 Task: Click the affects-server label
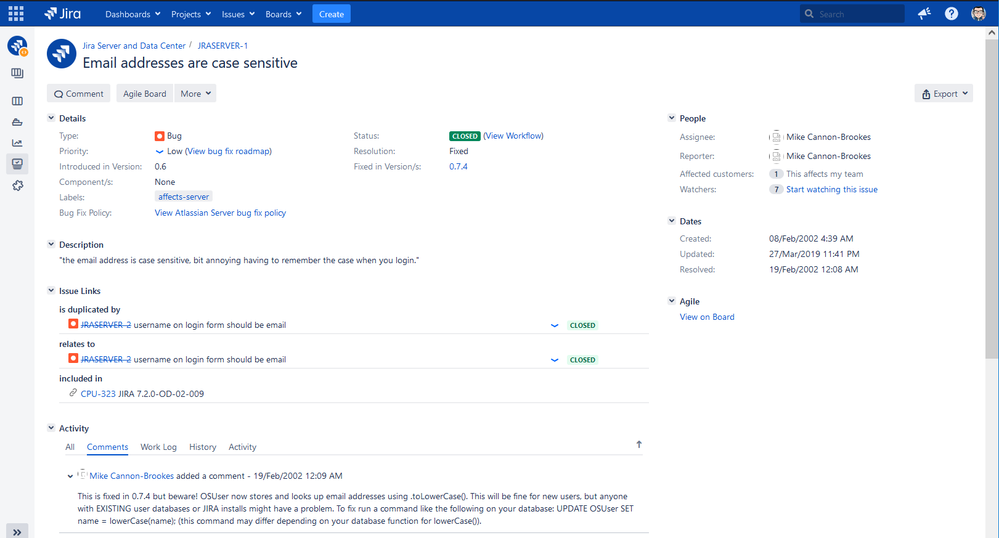(183, 197)
